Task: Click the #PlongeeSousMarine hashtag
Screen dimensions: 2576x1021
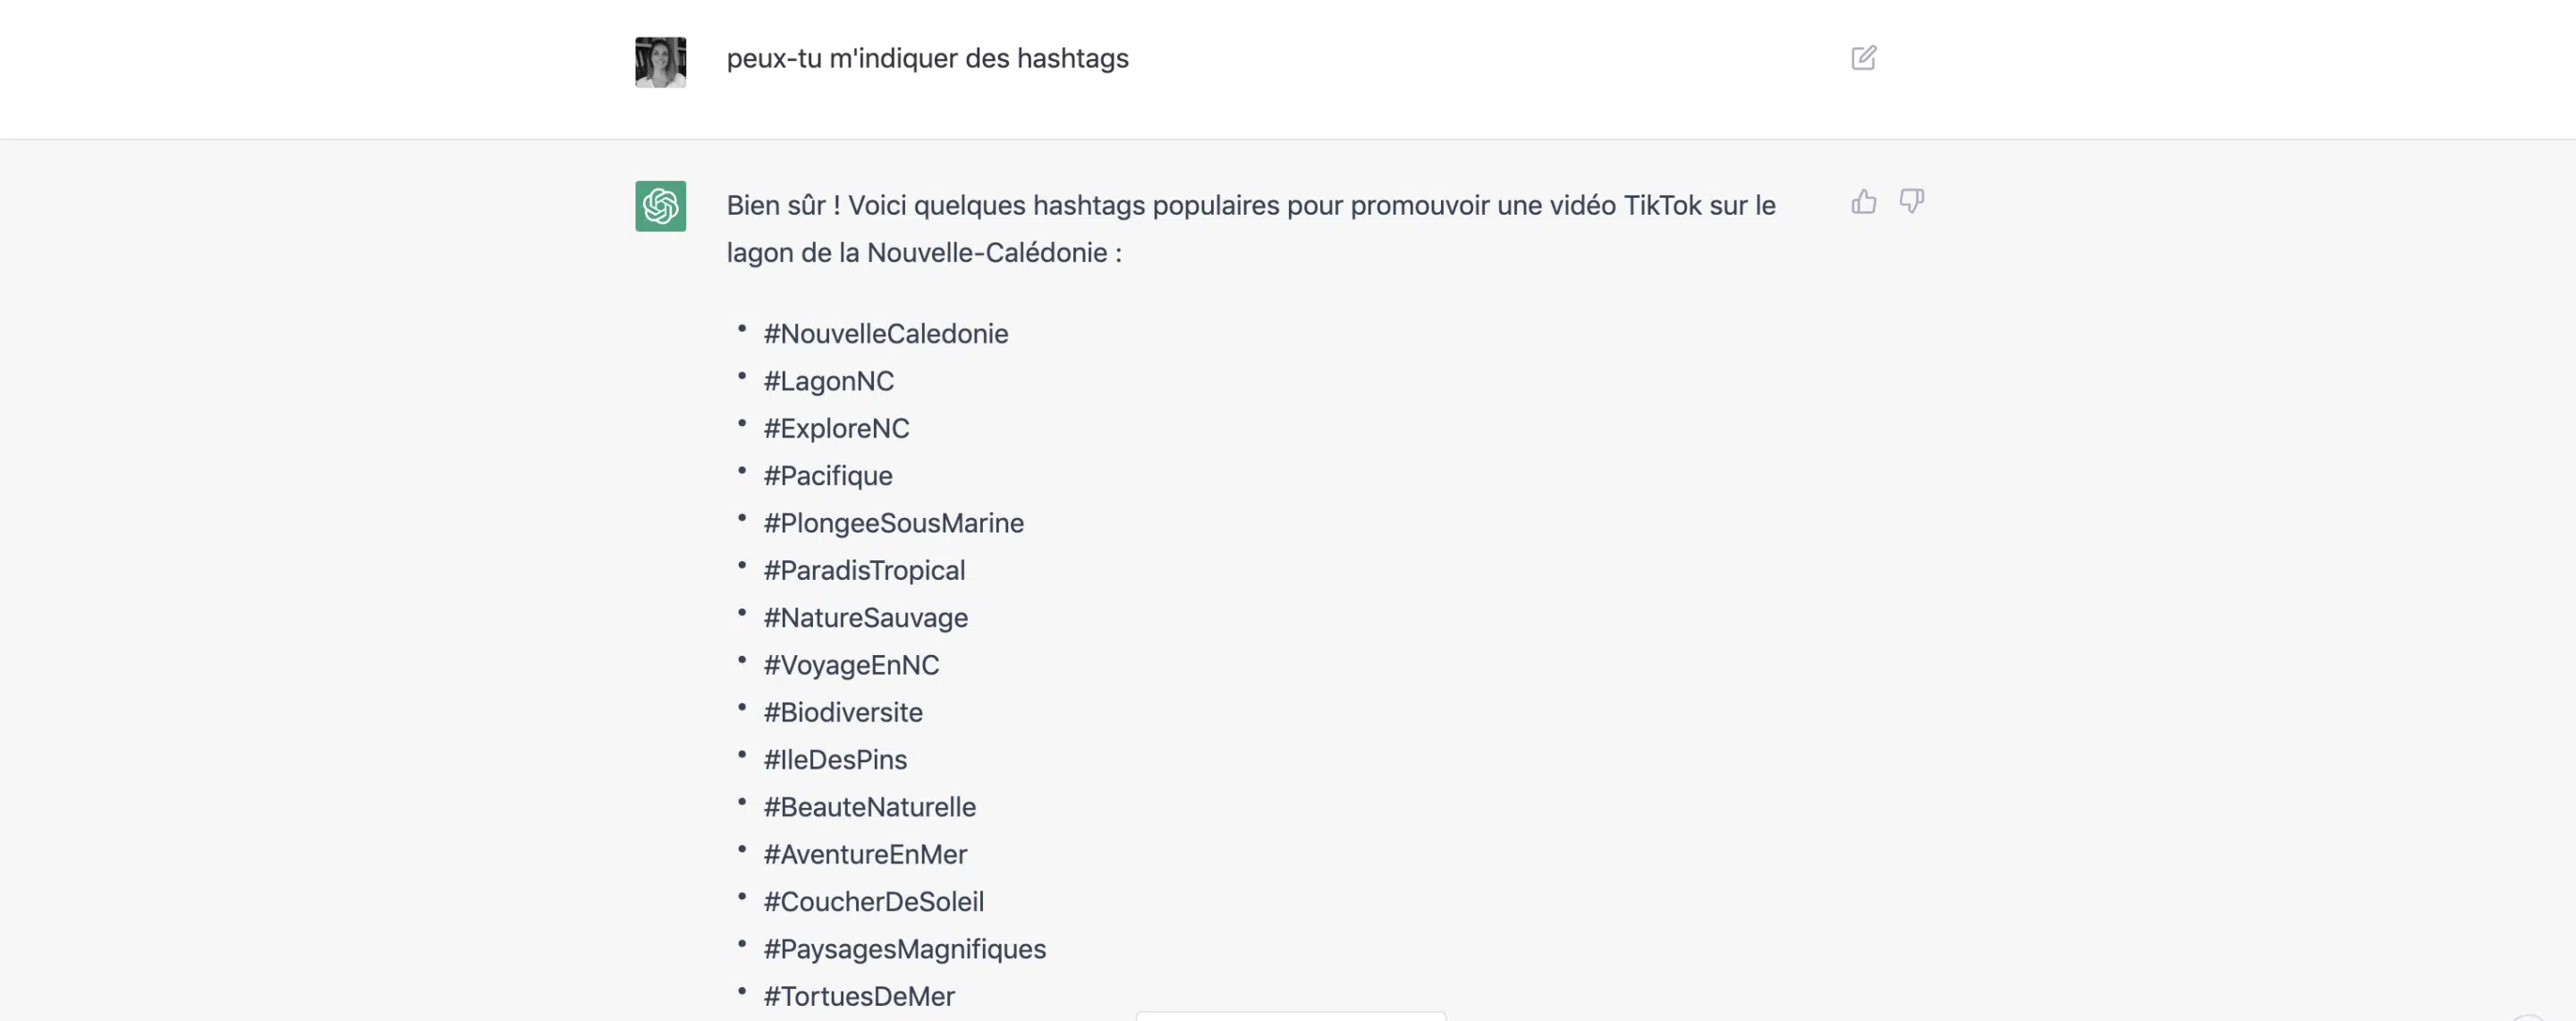Action: [x=894, y=523]
